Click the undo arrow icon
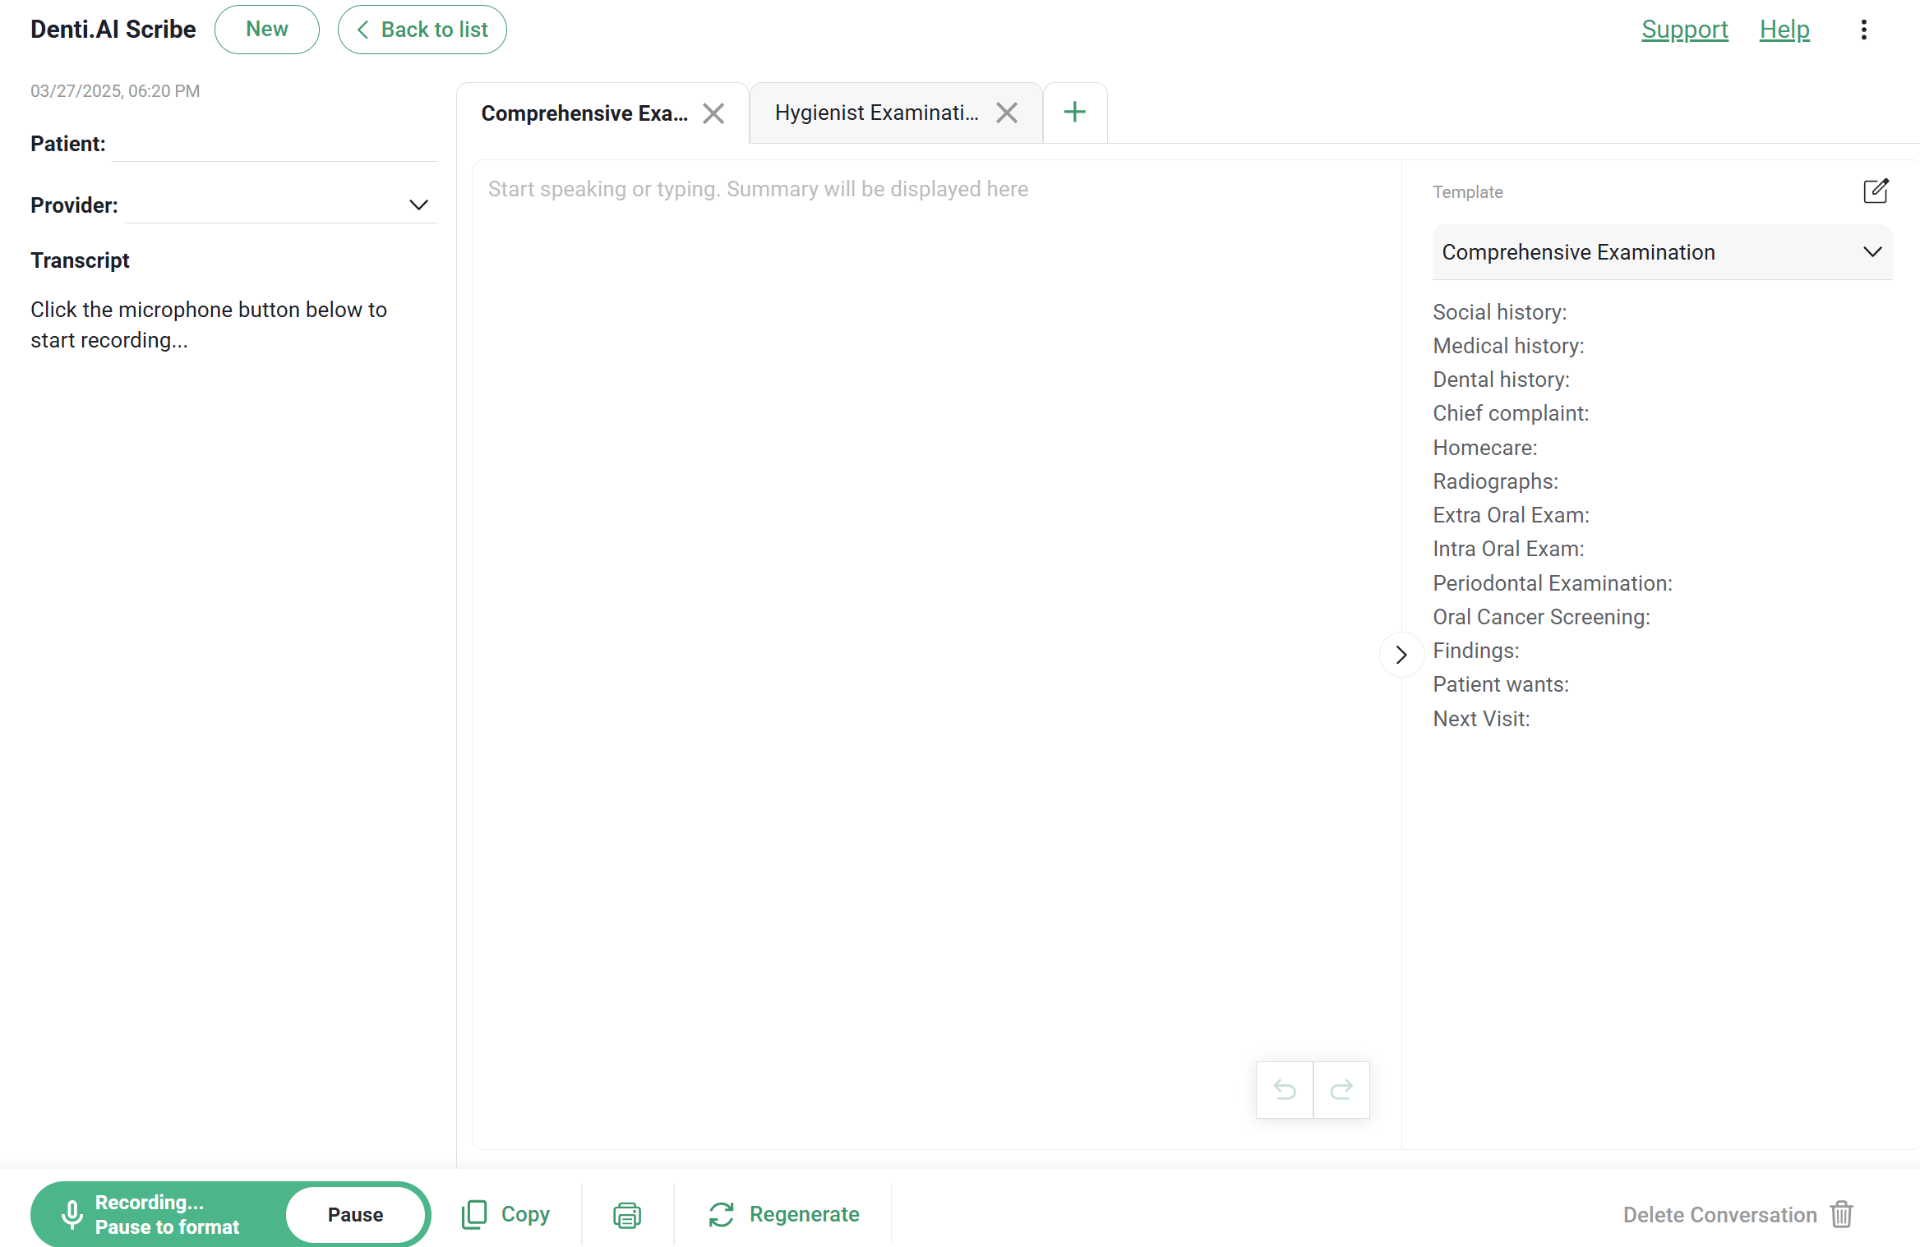Screen dimensions: 1920x1247 click(x=1284, y=1090)
